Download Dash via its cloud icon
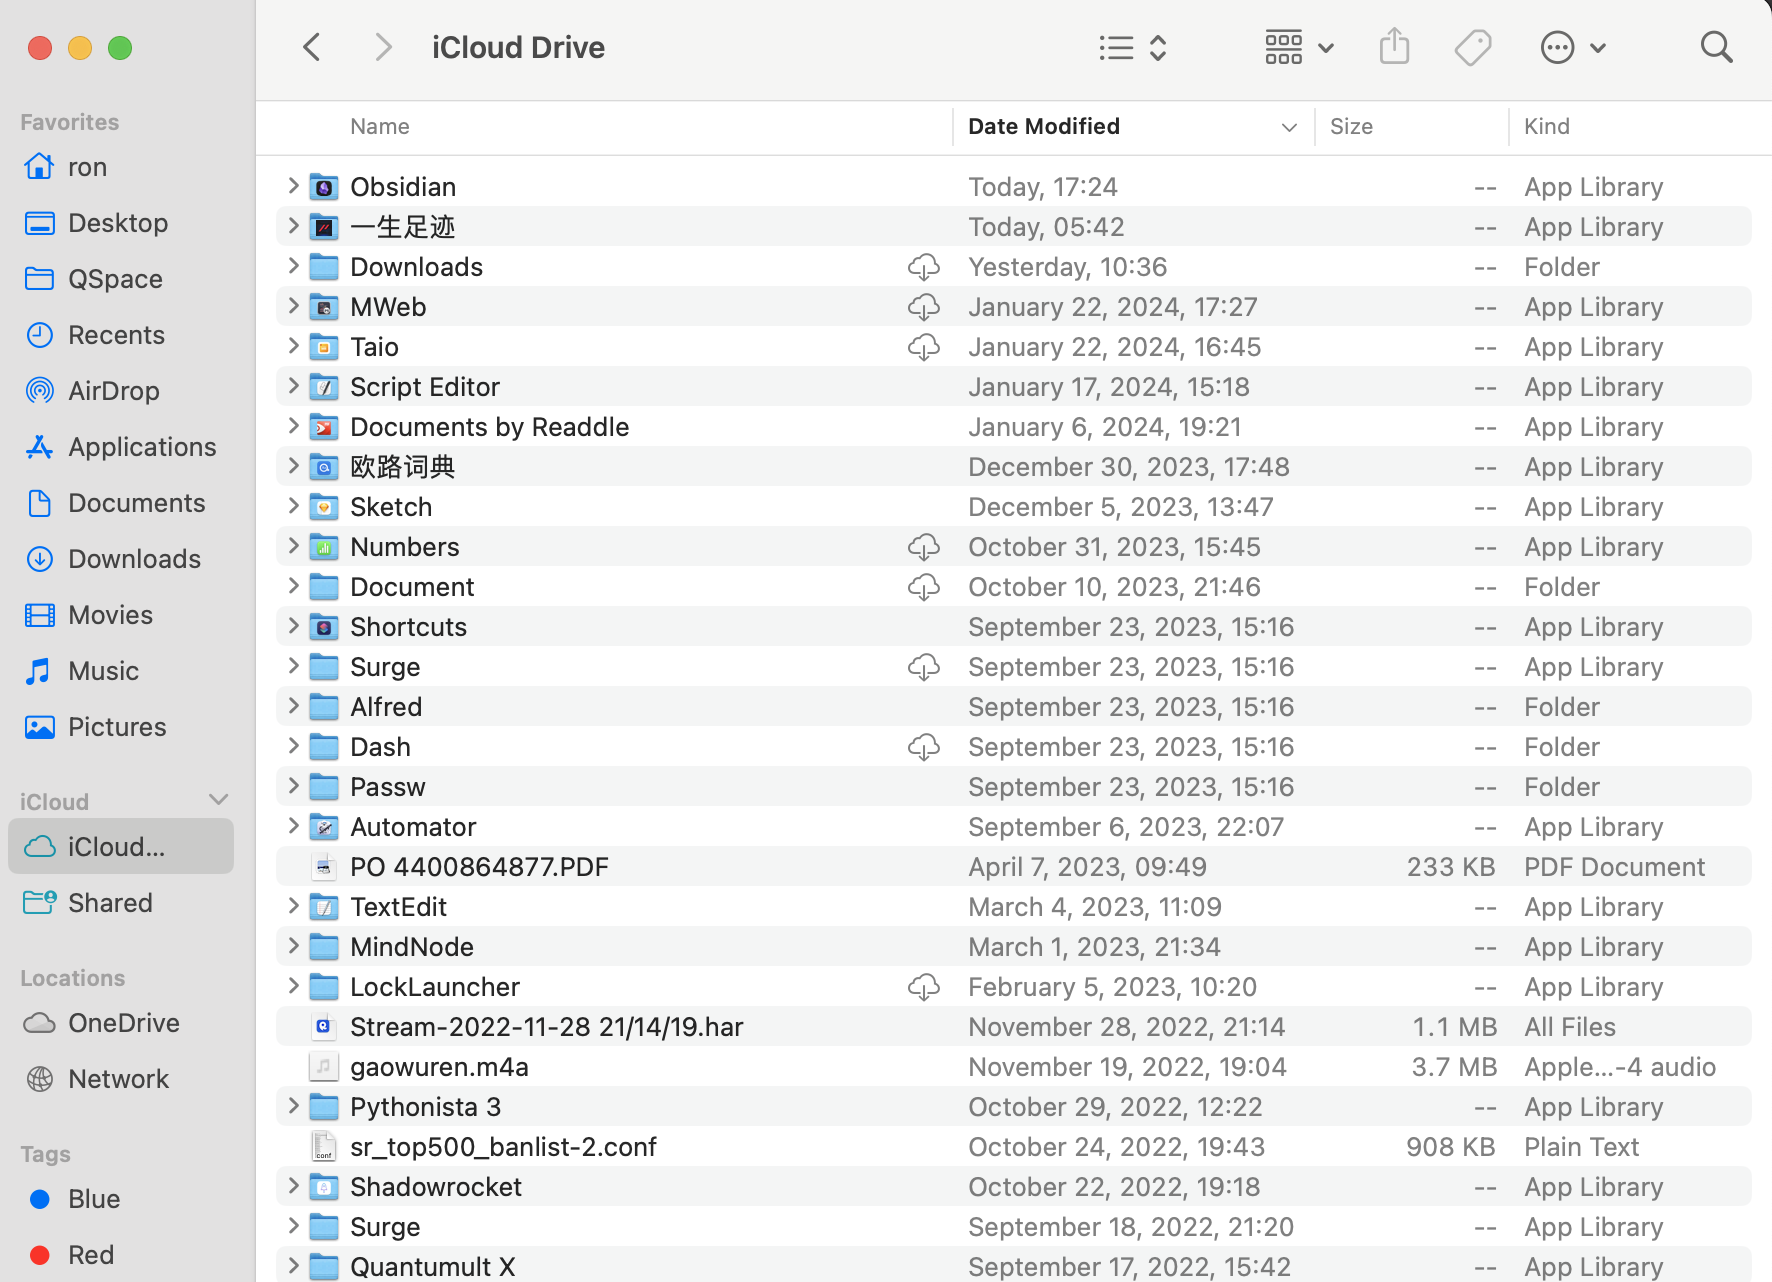 (x=924, y=747)
